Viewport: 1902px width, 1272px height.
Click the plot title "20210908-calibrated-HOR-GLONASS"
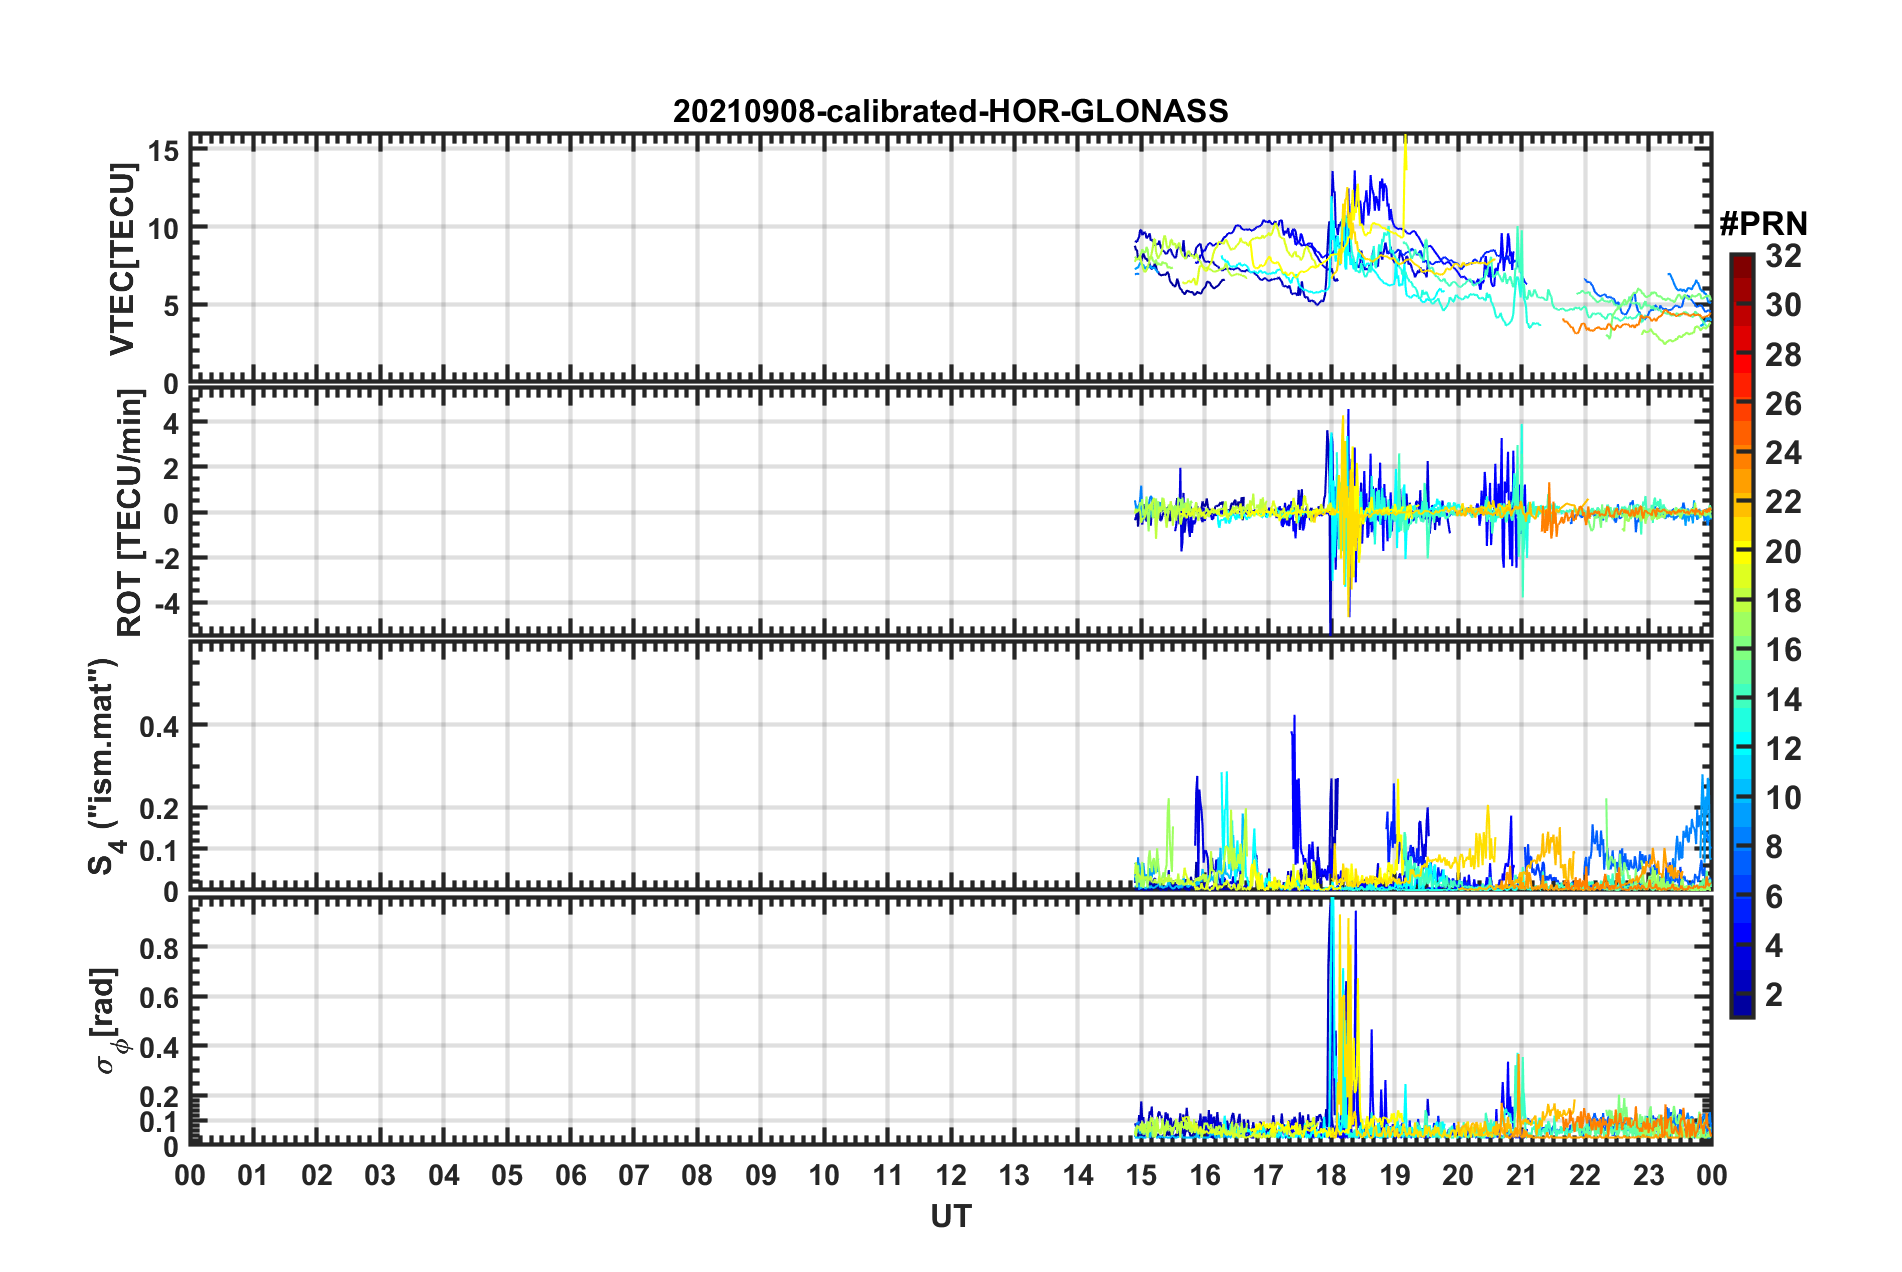[950, 111]
